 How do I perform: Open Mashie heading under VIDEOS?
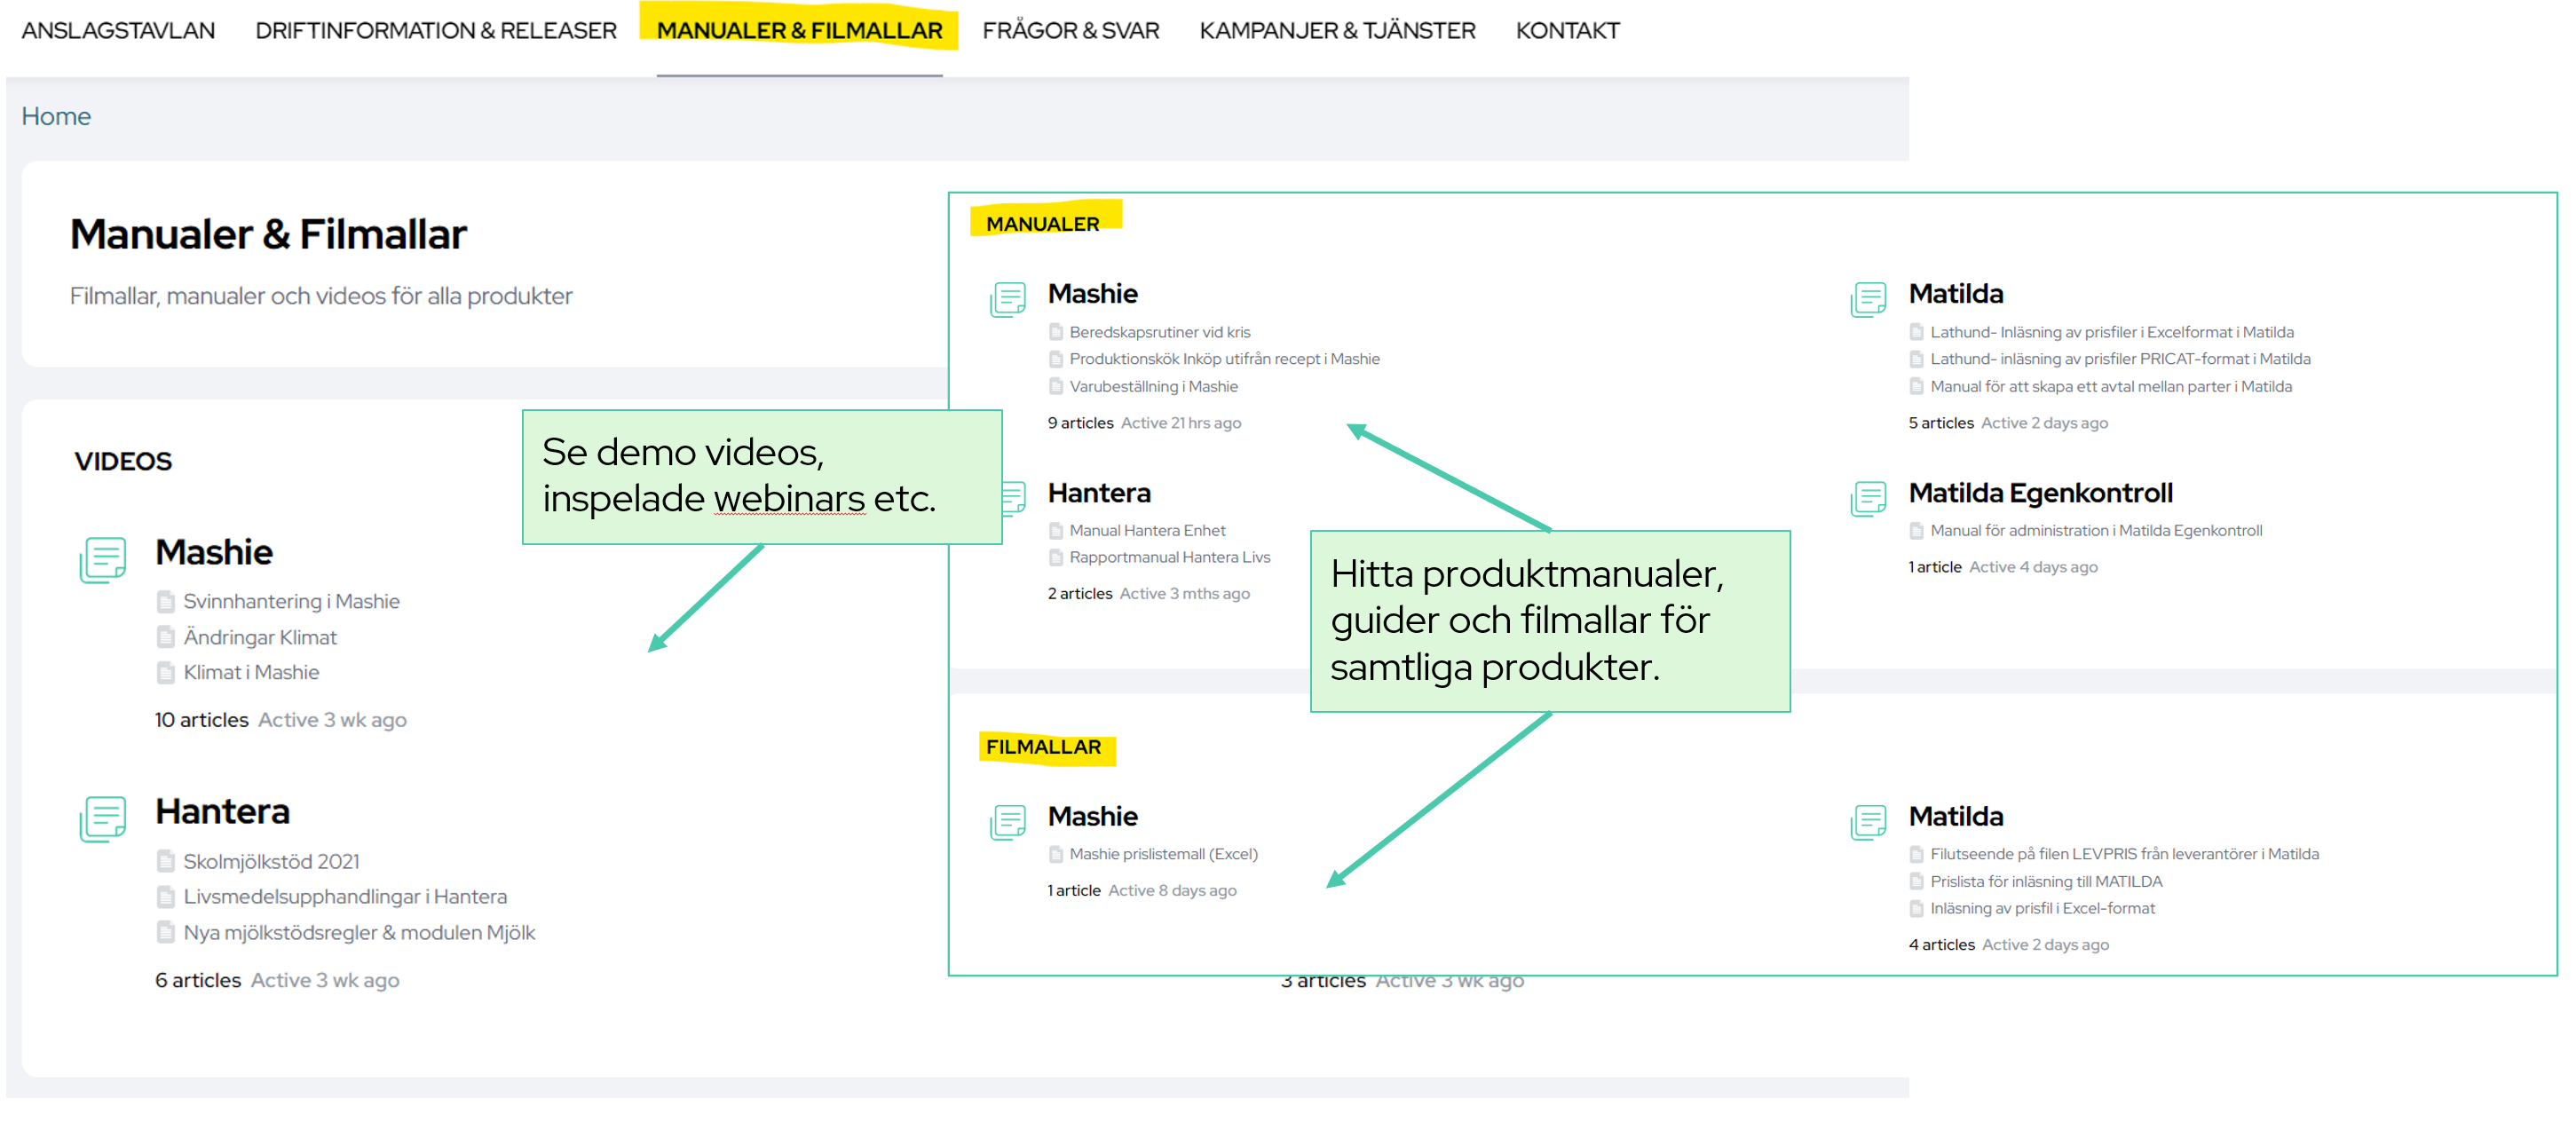pyautogui.click(x=214, y=552)
